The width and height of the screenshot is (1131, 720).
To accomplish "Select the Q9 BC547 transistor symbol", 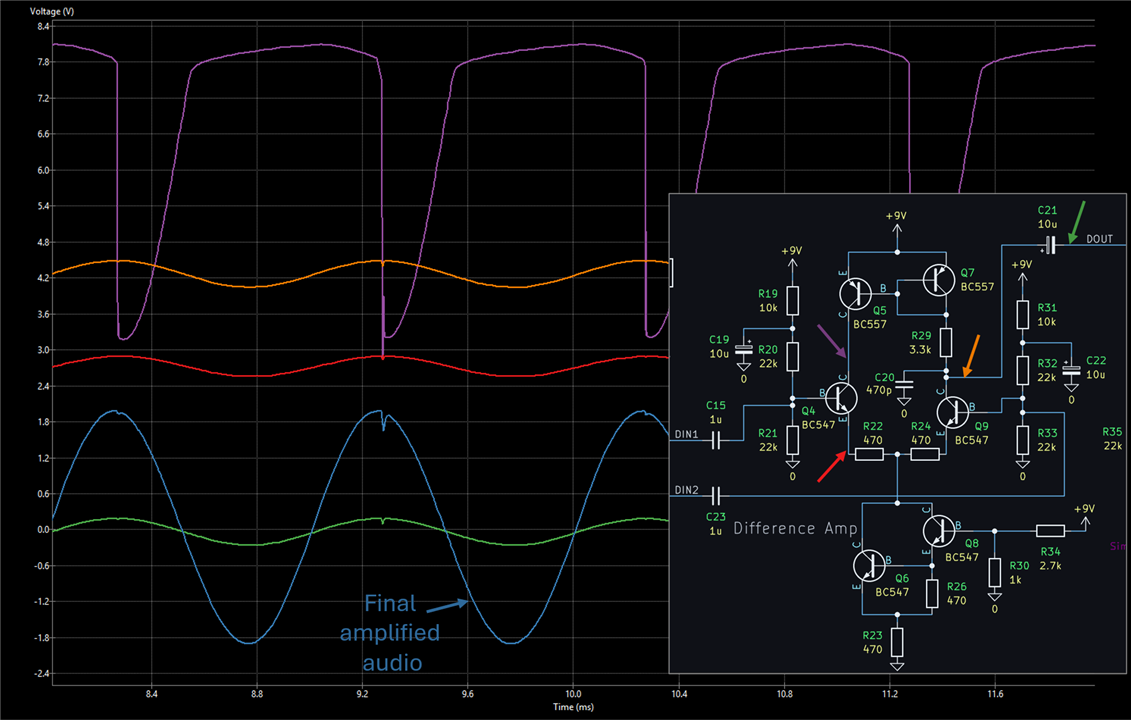I will [x=953, y=411].
